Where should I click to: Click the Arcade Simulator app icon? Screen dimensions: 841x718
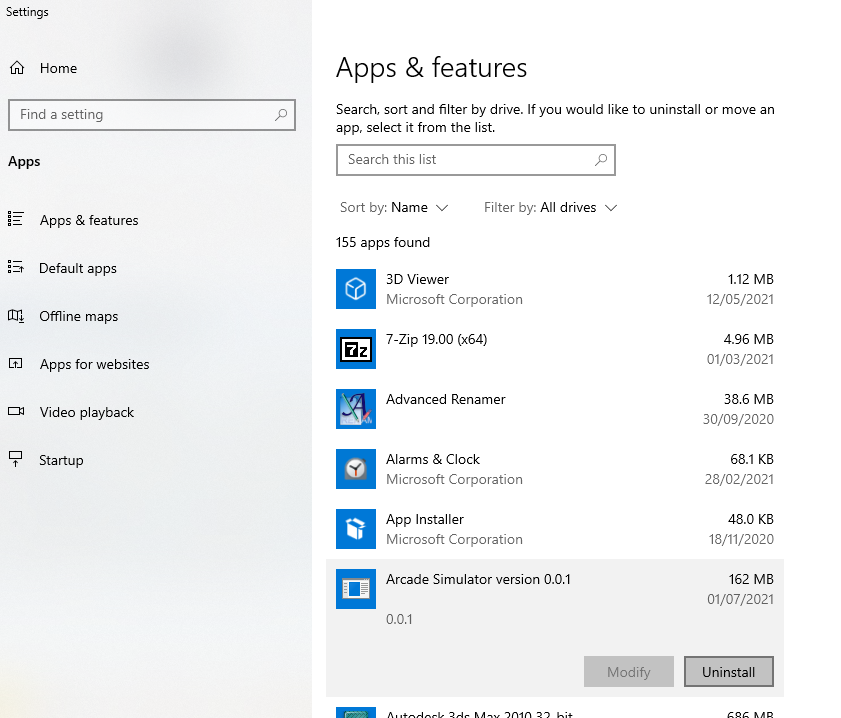point(356,589)
